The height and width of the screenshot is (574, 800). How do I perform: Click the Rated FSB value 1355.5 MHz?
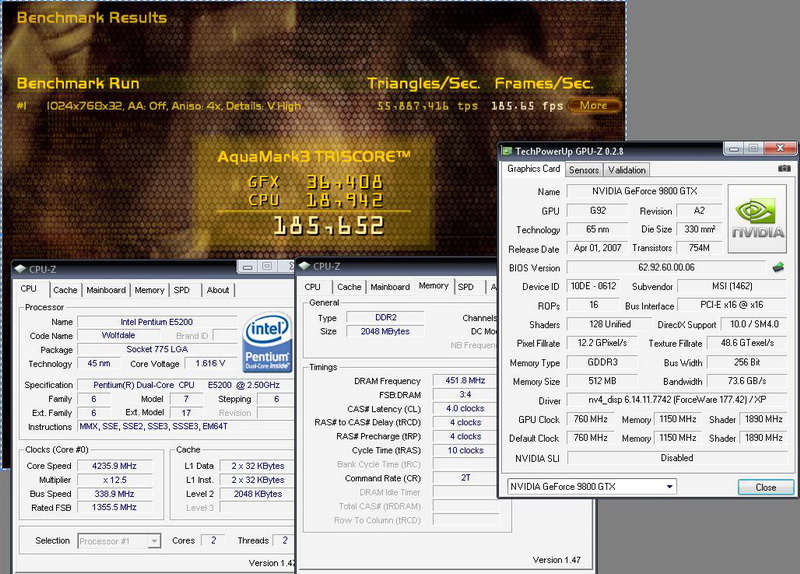(114, 508)
